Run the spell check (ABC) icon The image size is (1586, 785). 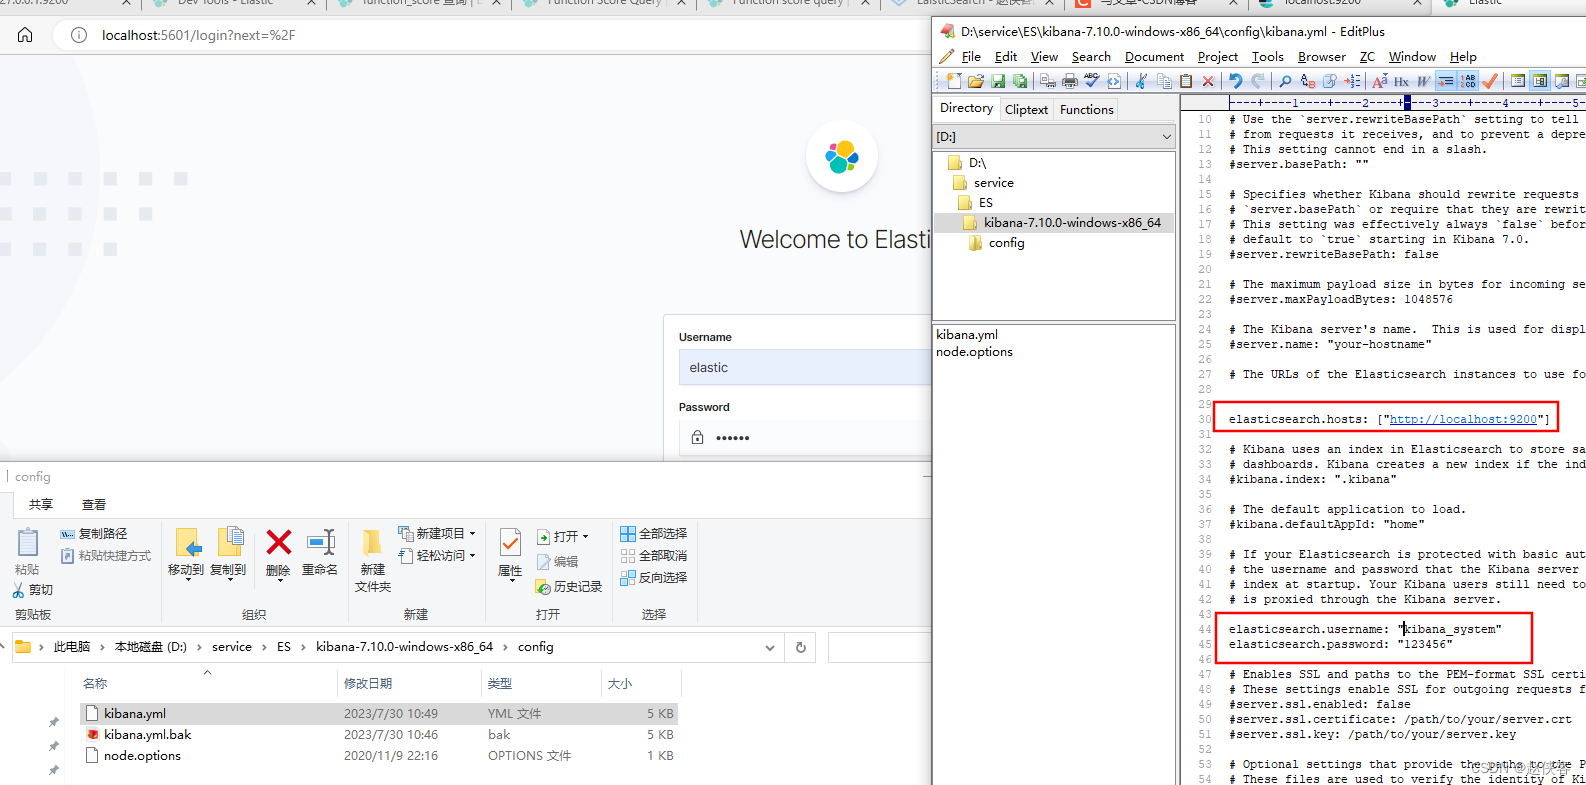tap(1092, 81)
